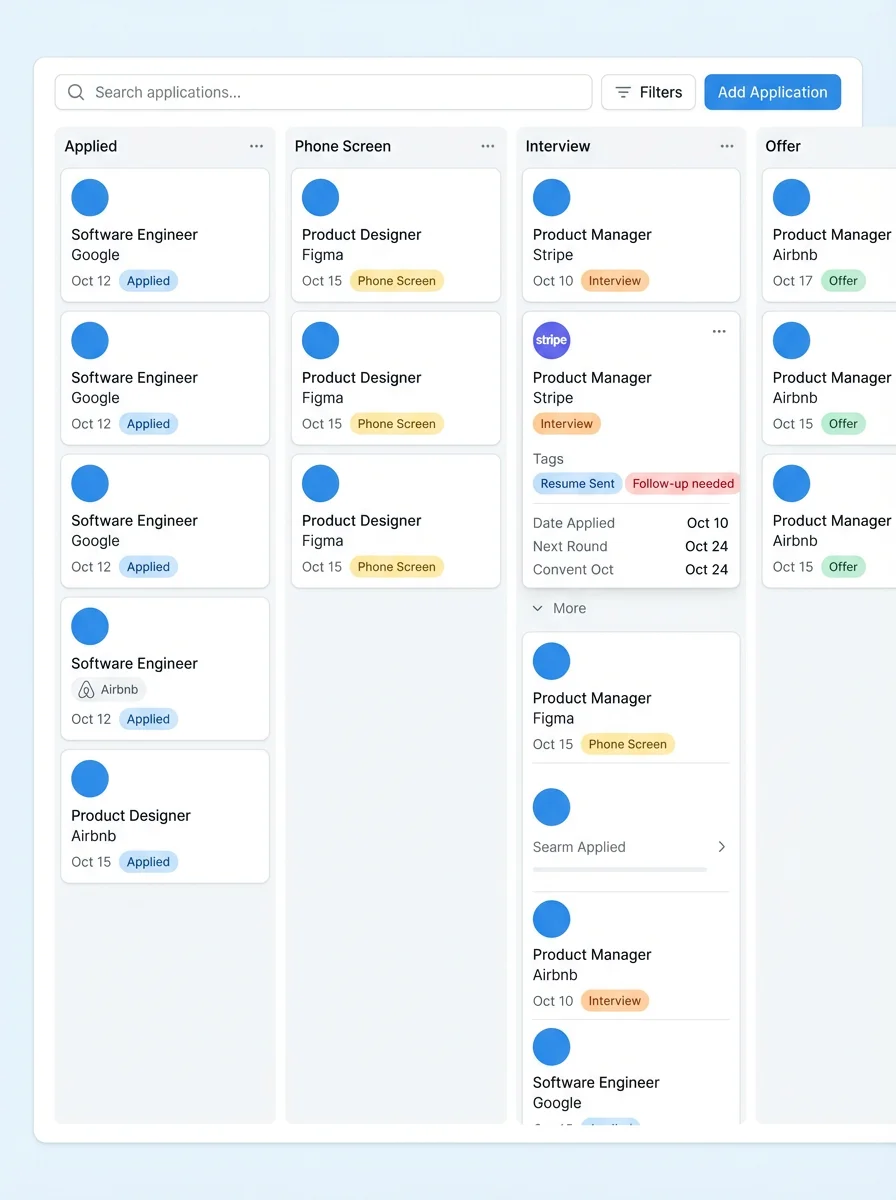The width and height of the screenshot is (896, 1200).
Task: Click the Next Round label
Action: click(x=570, y=546)
